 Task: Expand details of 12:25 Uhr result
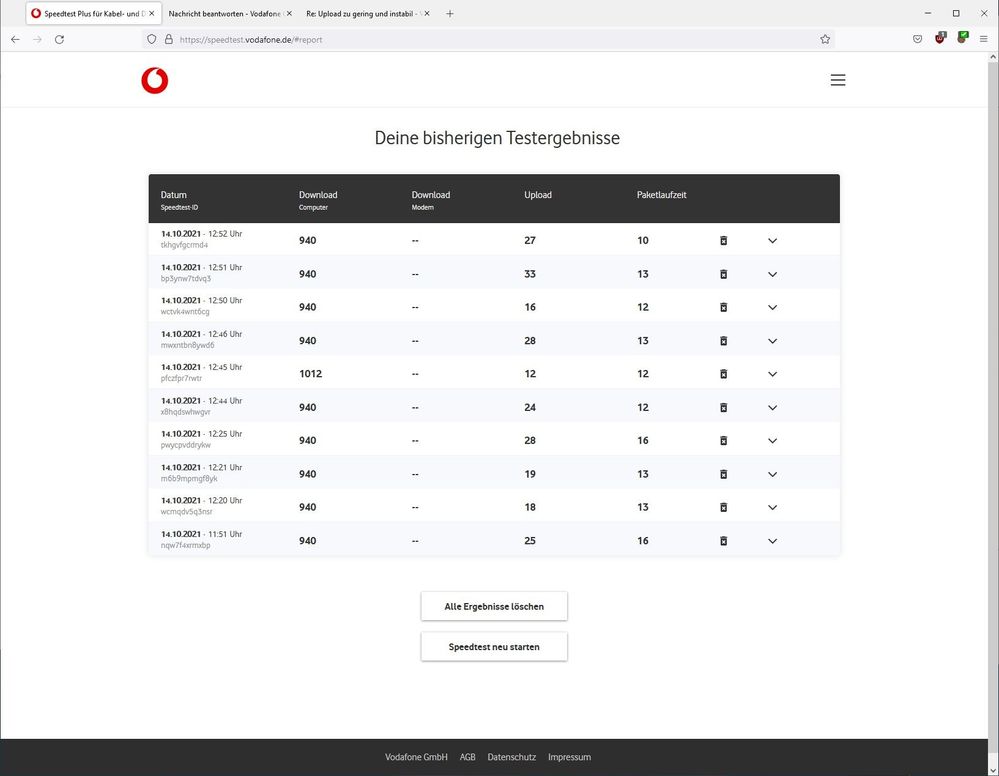point(772,441)
